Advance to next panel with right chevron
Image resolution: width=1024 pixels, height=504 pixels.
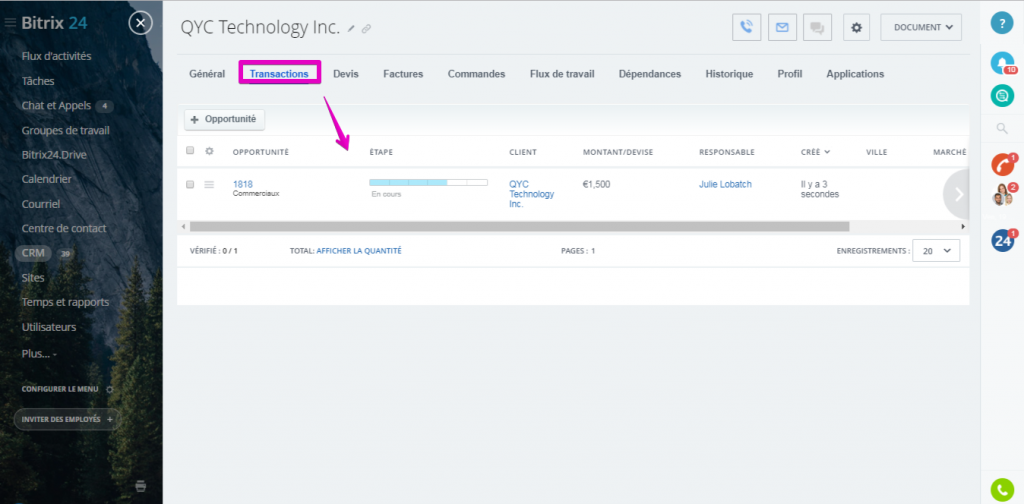(958, 194)
